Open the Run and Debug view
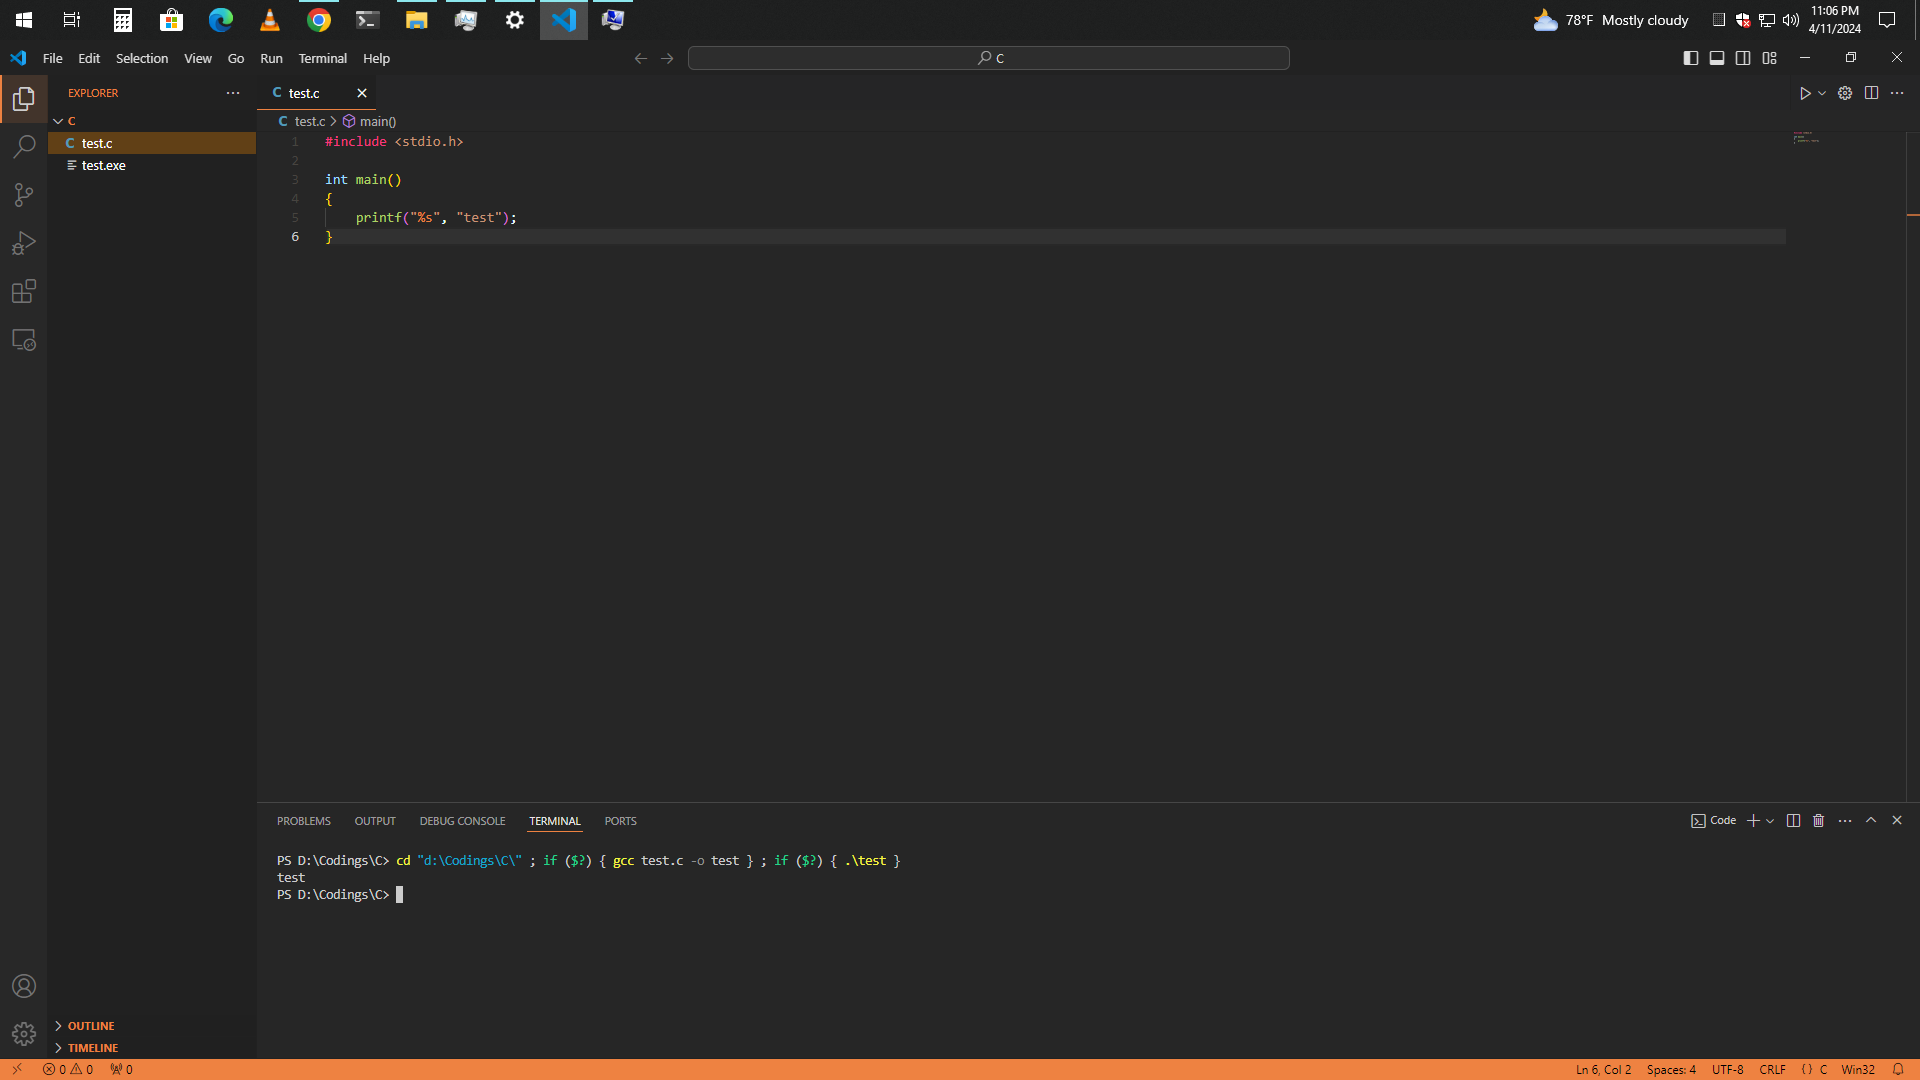The width and height of the screenshot is (1920, 1080). 24,243
